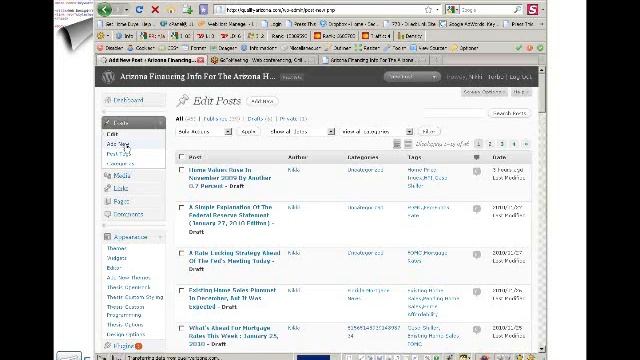Click the pushpin icon beside Edit Posts heading
Image resolution: width=640 pixels, height=360 pixels.
pyautogui.click(x=183, y=100)
